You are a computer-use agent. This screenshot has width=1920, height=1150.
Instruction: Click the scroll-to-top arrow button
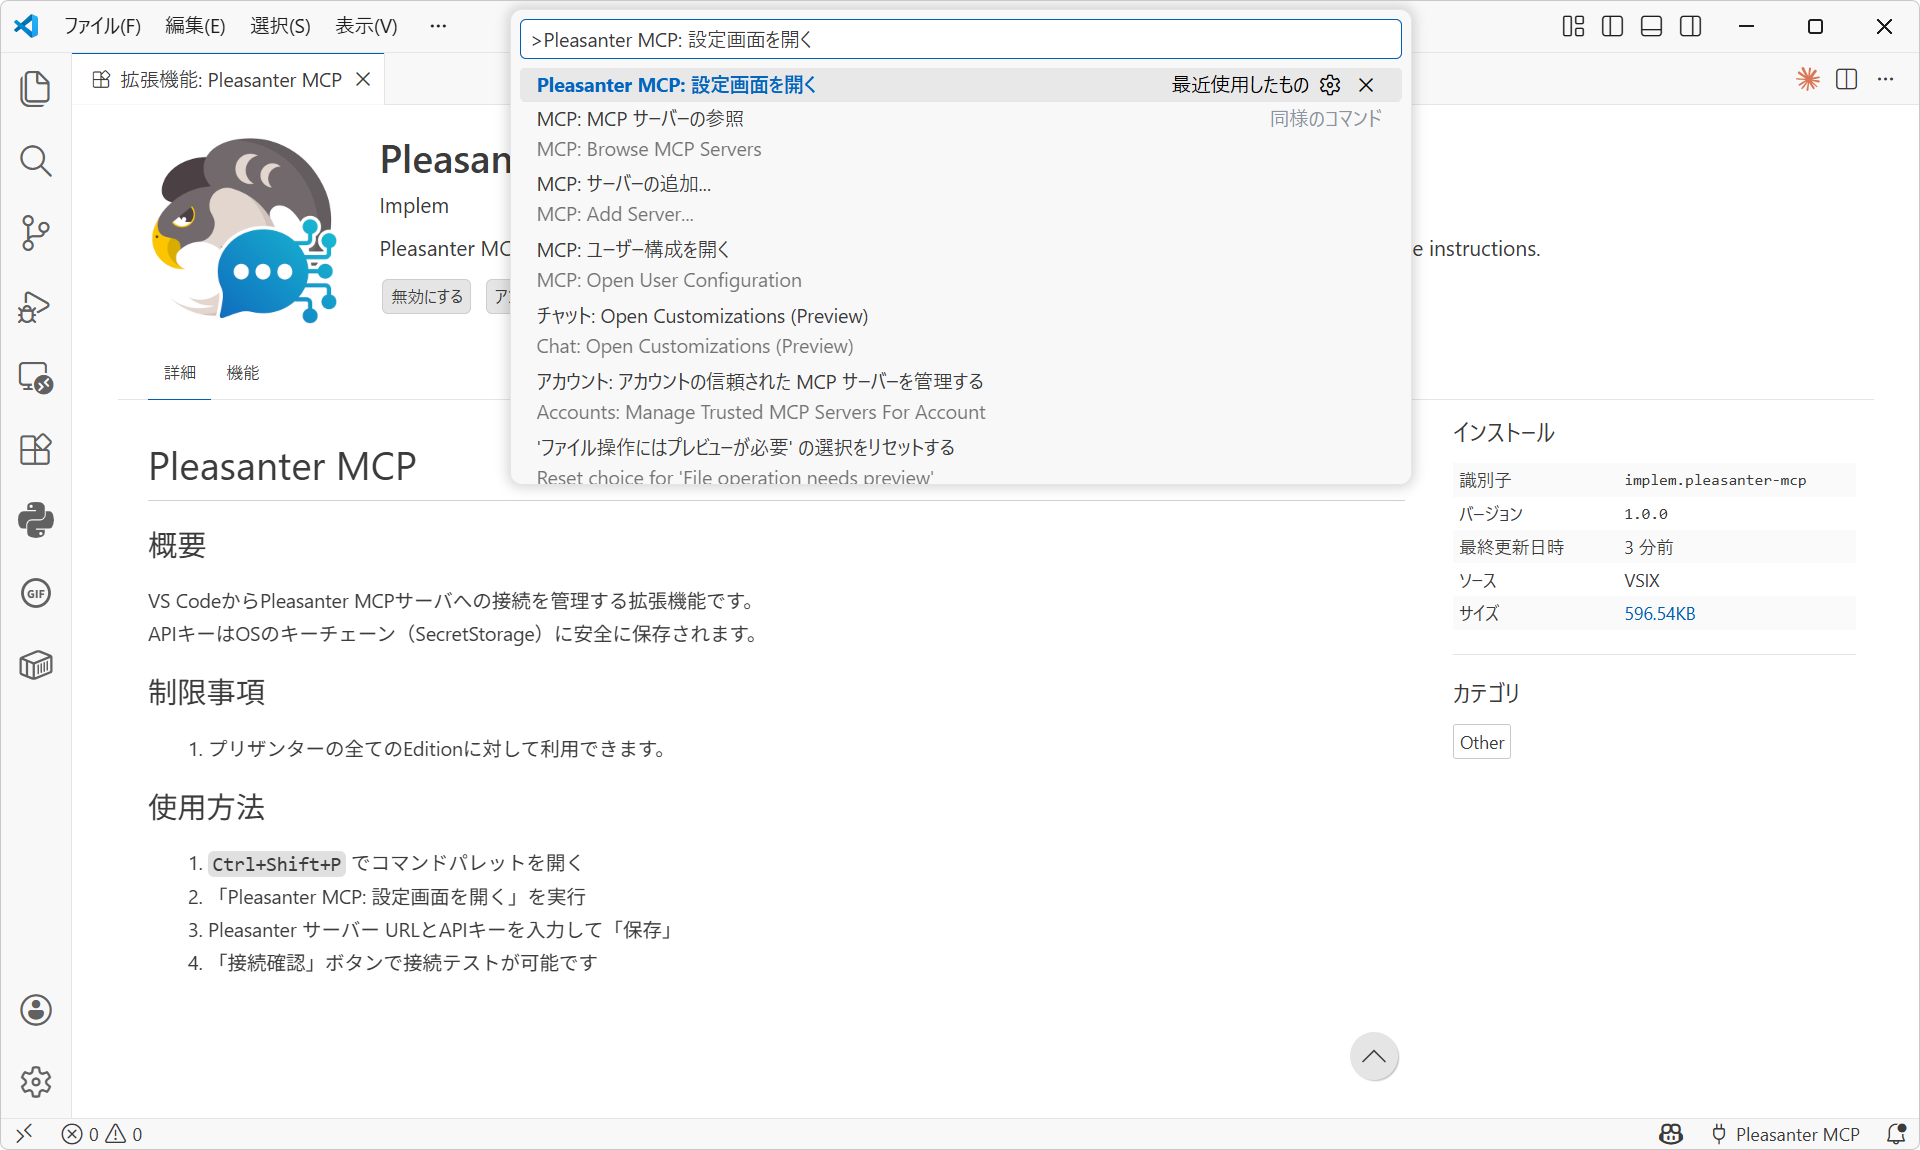coord(1374,1057)
